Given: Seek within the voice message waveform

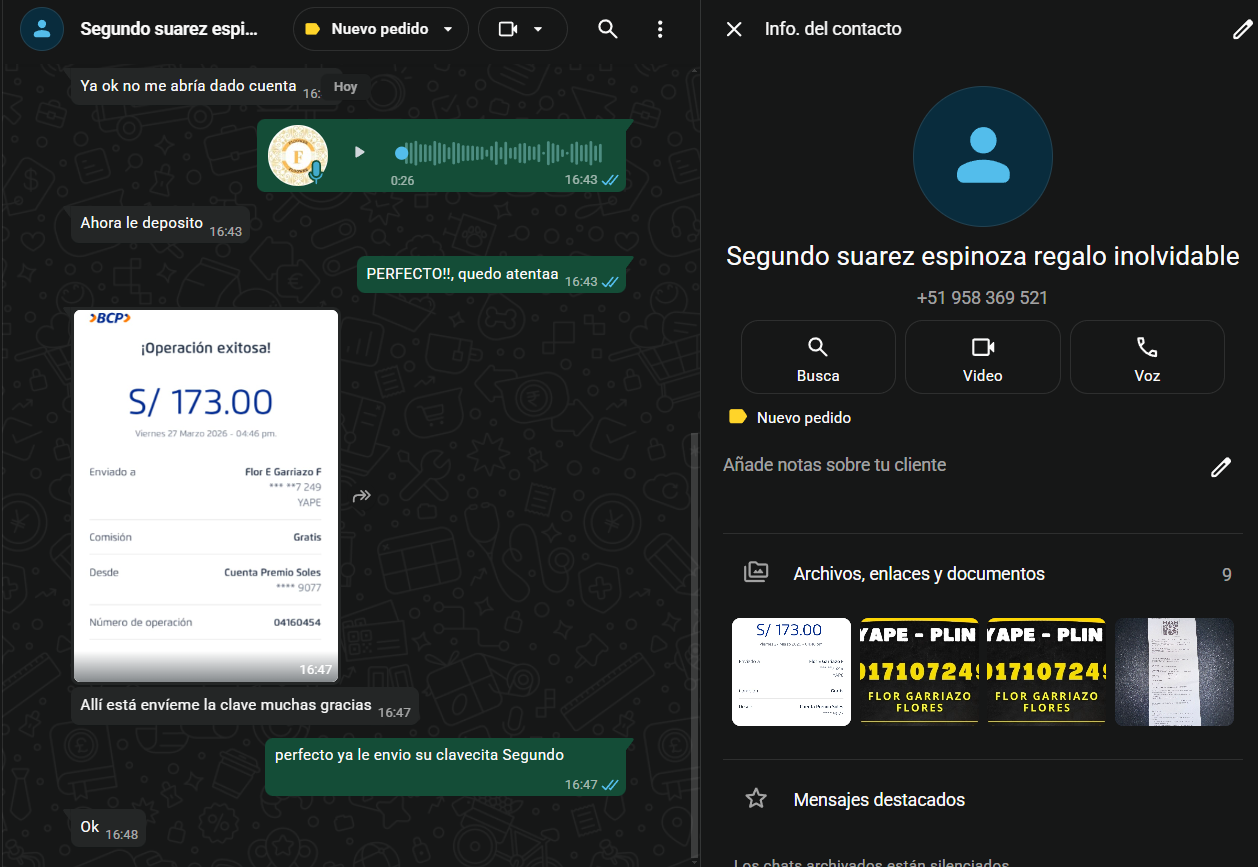Looking at the screenshot, I should (x=500, y=153).
